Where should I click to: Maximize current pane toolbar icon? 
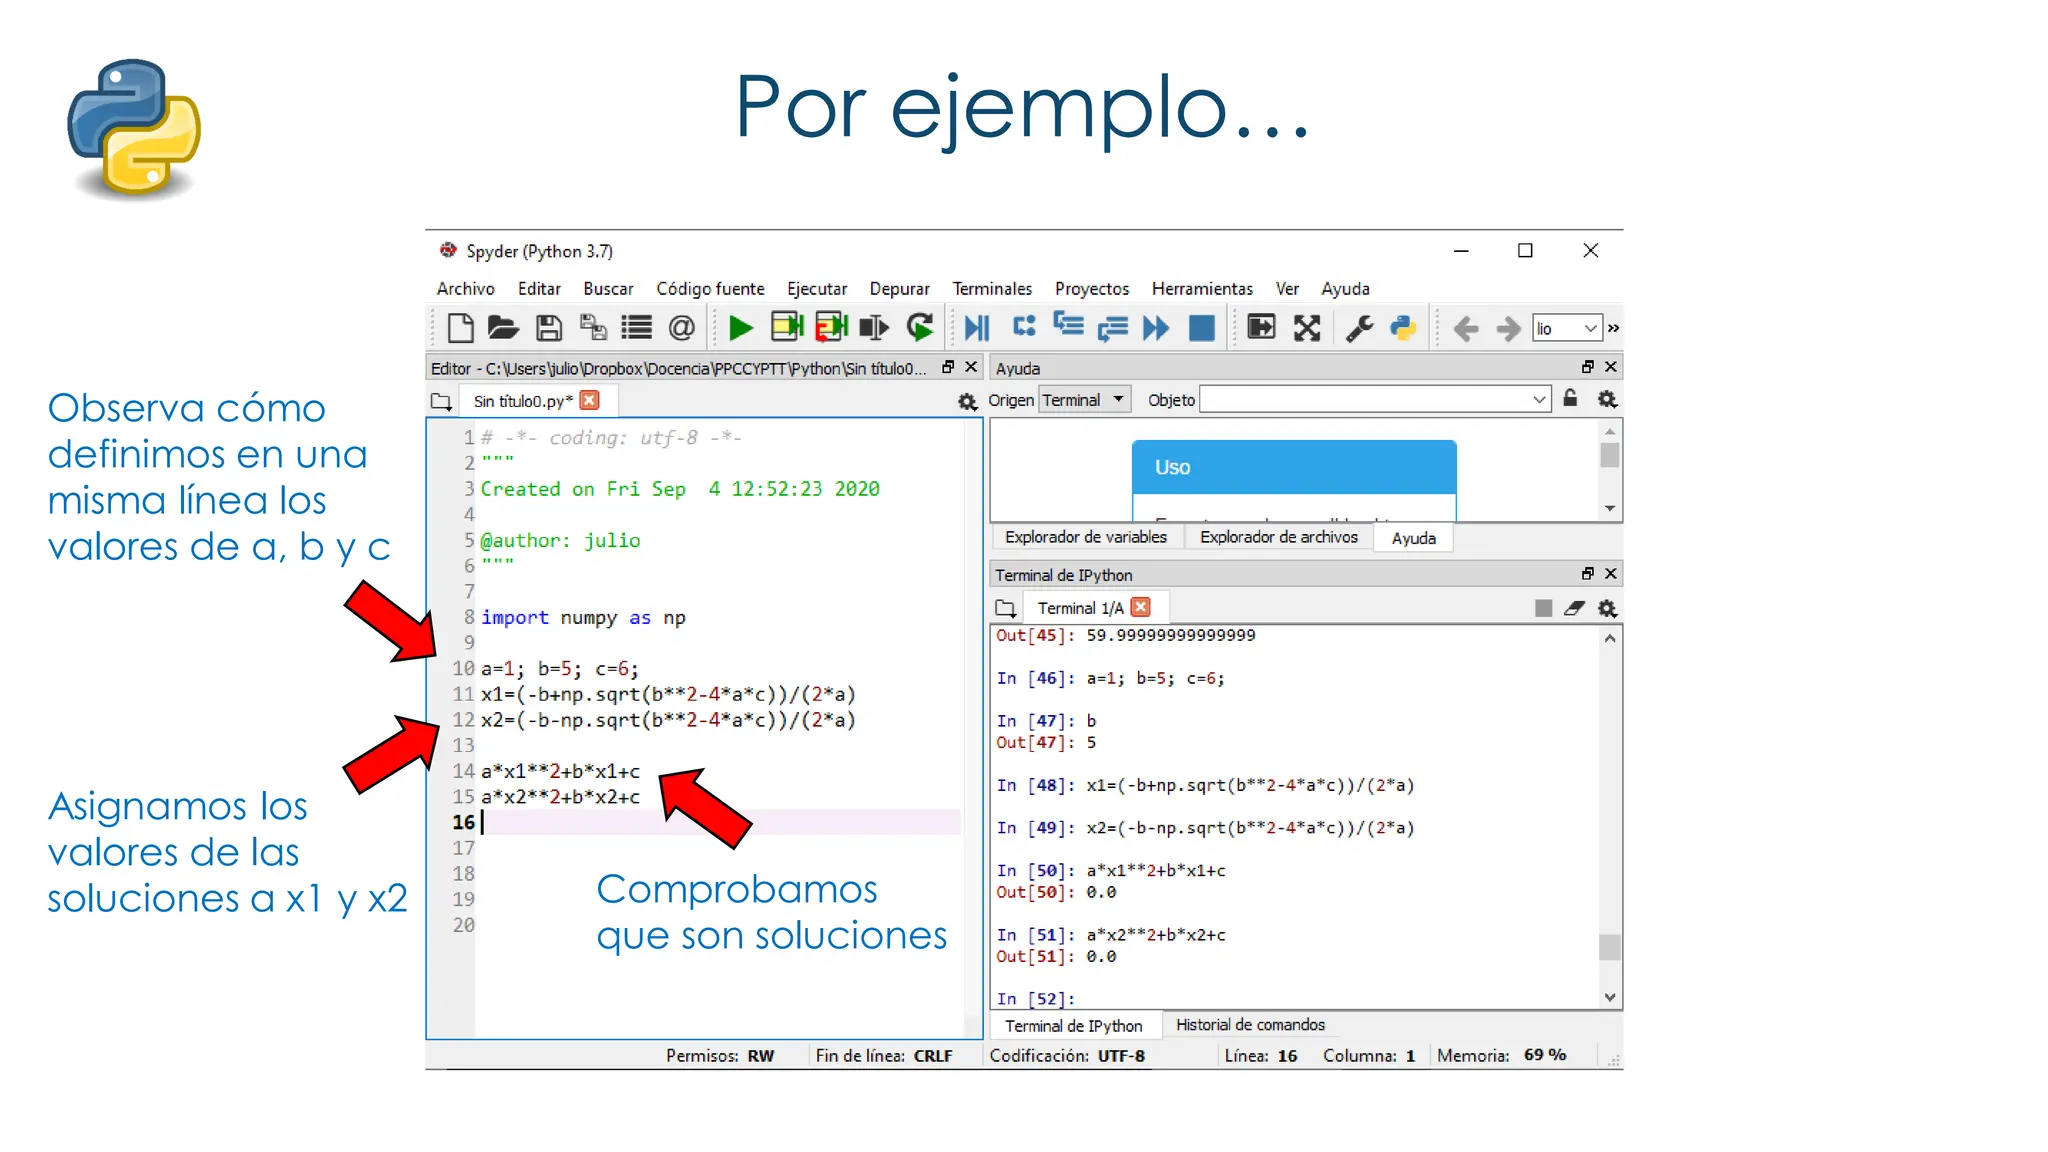pos(1262,327)
